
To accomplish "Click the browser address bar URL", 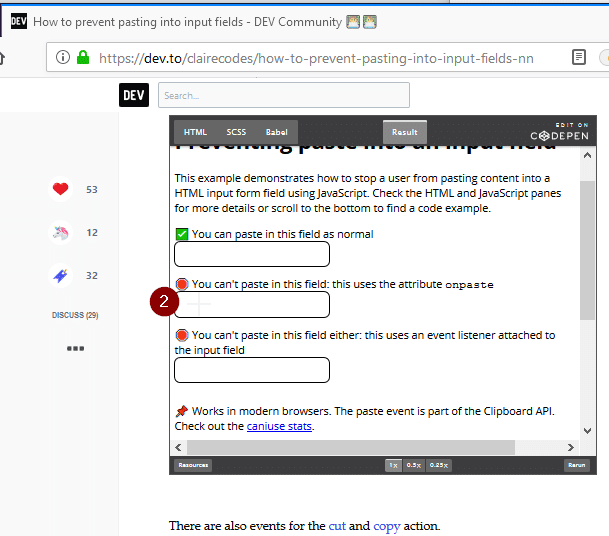I will (x=316, y=58).
